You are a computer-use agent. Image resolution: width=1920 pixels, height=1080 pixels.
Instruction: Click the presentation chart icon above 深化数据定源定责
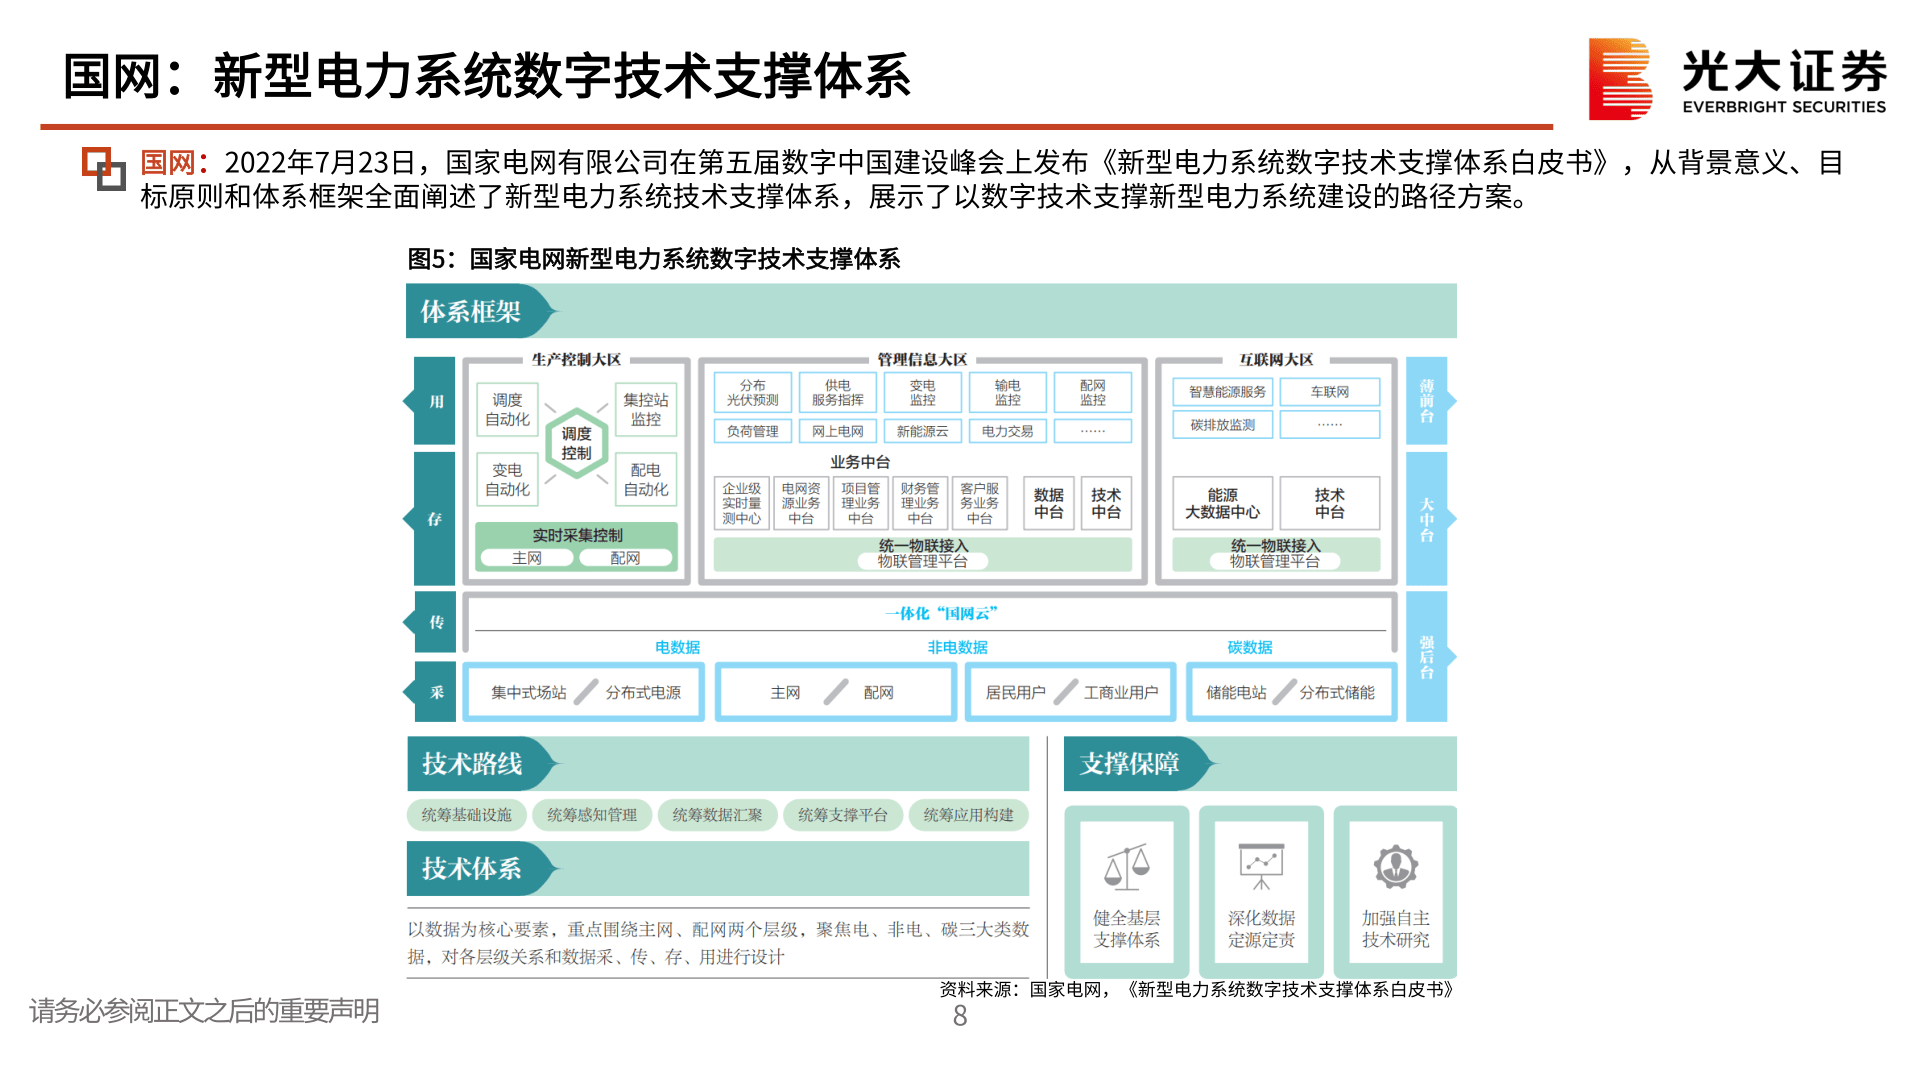pos(1261,866)
